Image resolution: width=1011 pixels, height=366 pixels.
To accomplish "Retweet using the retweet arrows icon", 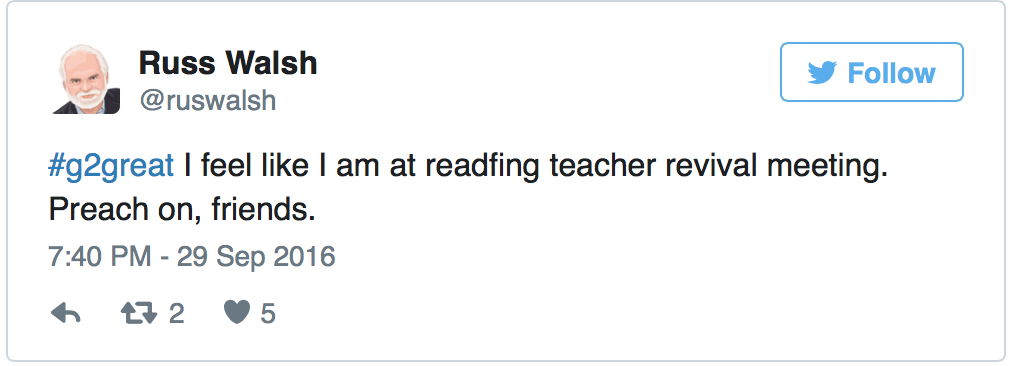I will click(139, 314).
